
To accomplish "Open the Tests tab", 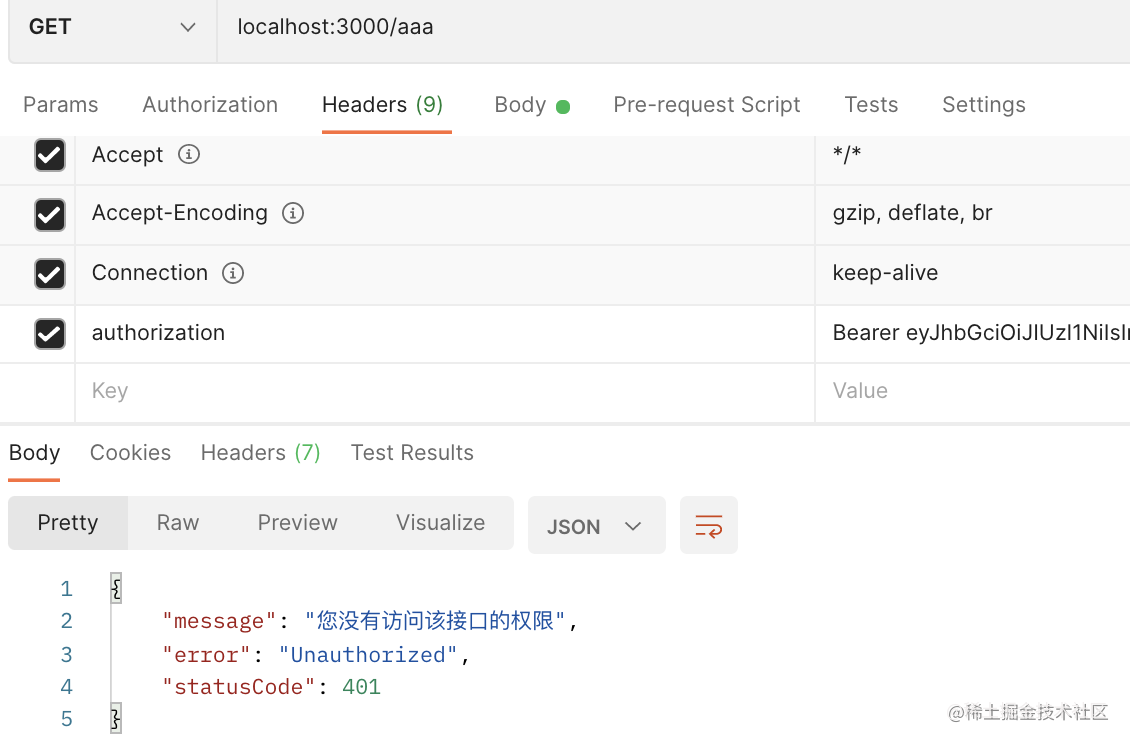I will click(x=870, y=105).
